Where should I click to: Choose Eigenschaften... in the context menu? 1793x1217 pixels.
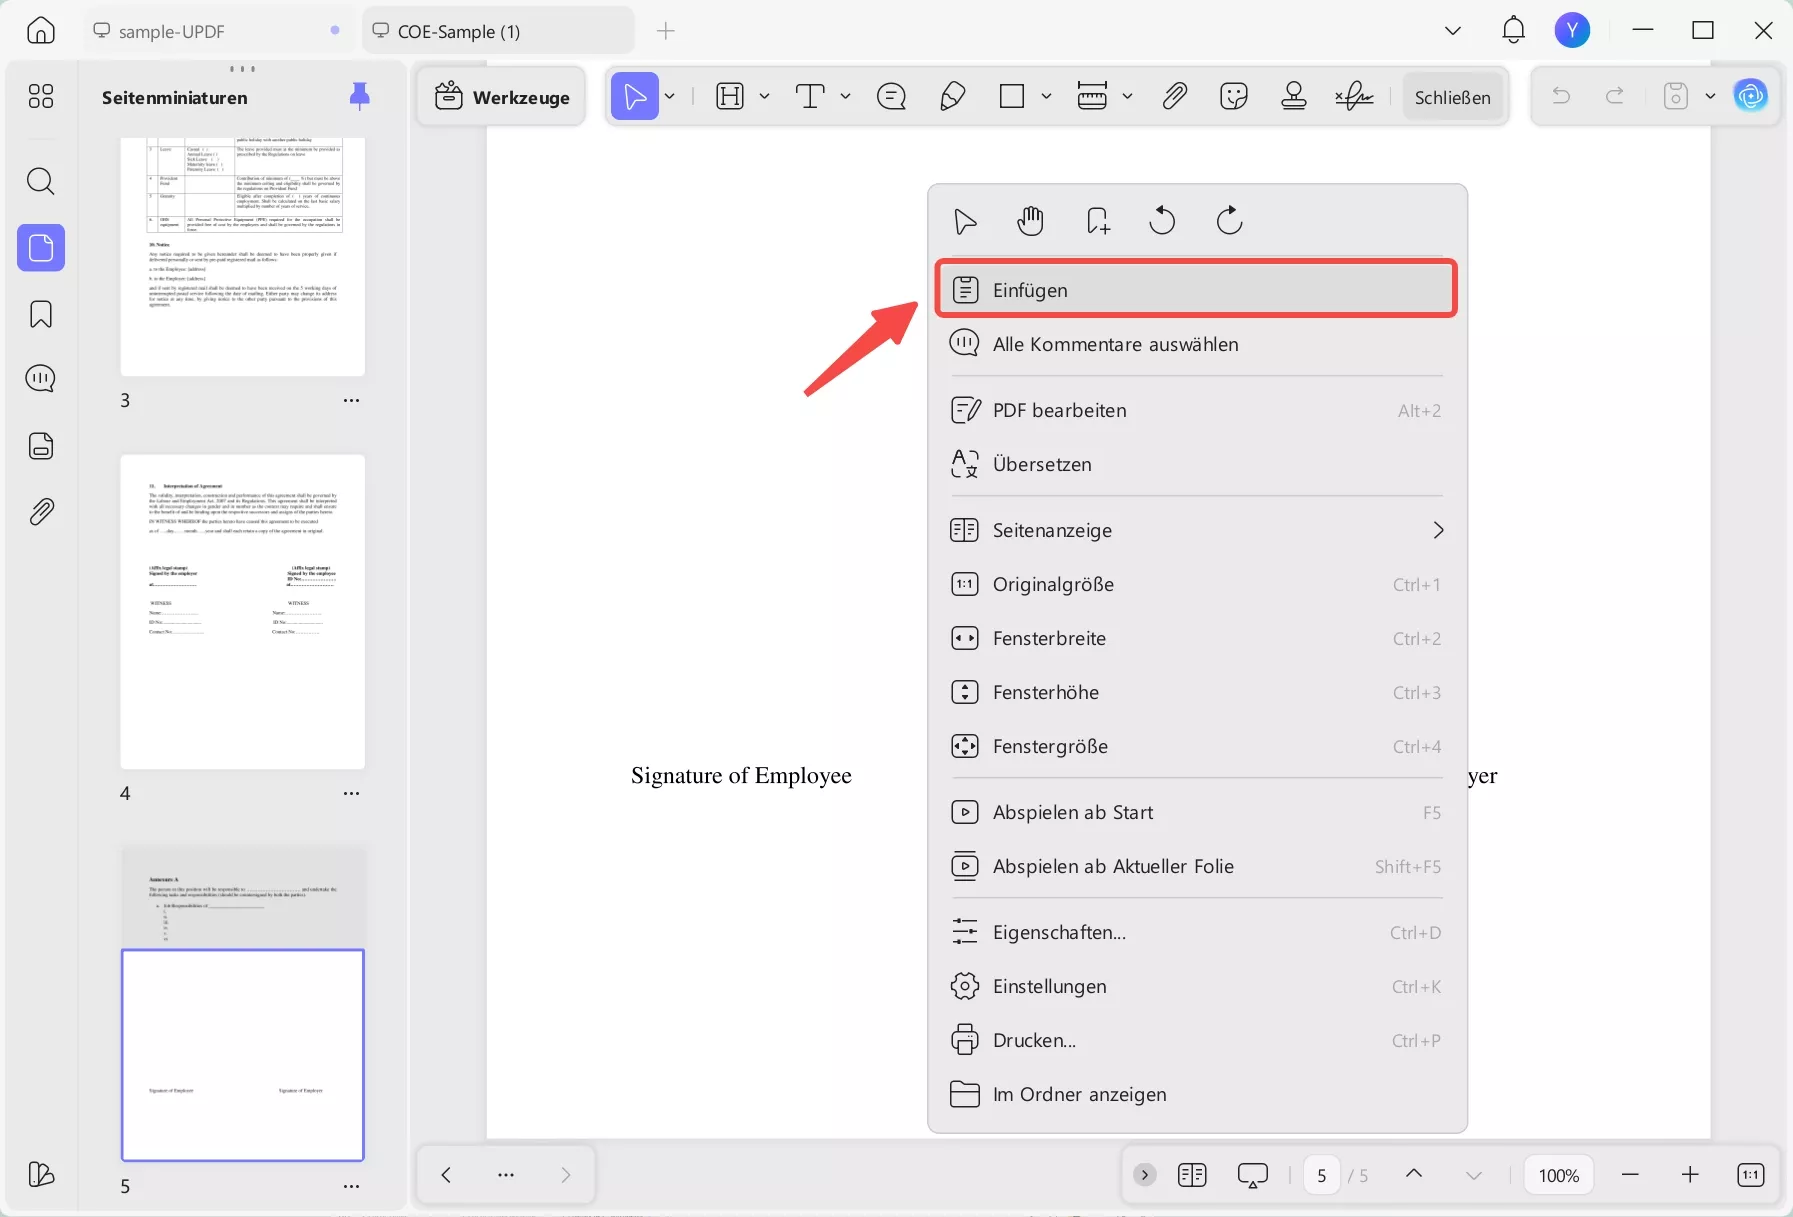pos(1196,932)
